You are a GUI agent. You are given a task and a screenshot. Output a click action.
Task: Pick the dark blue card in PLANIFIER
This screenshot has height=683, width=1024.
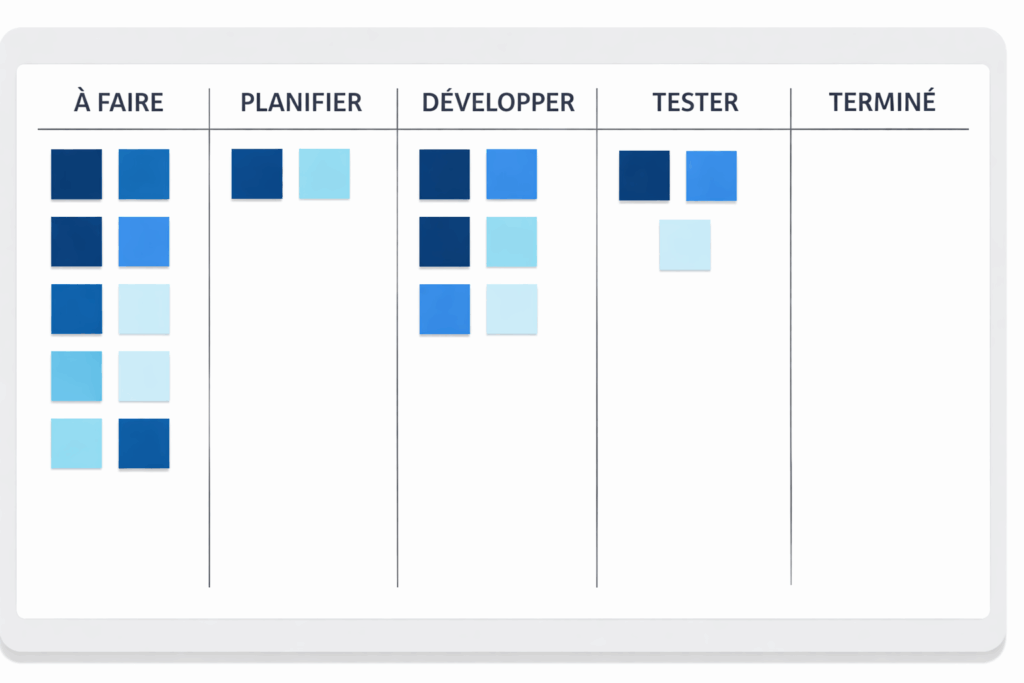point(257,174)
